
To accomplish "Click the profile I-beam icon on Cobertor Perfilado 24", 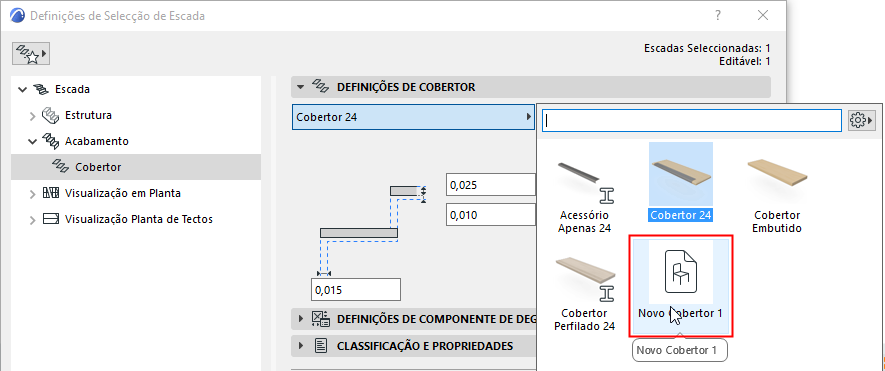I will tap(606, 293).
